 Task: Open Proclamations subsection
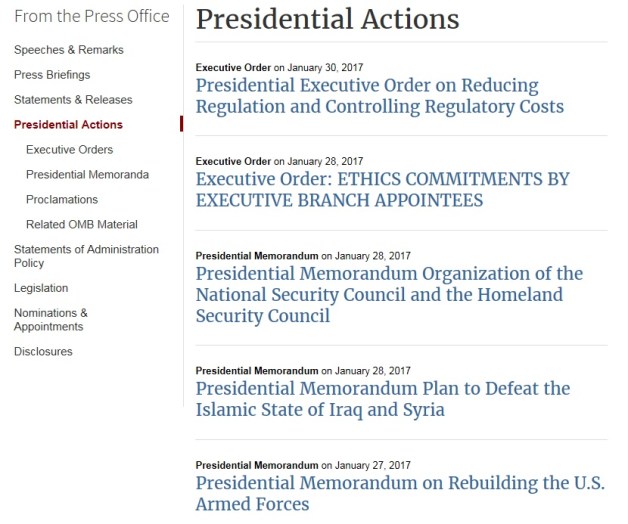point(62,200)
